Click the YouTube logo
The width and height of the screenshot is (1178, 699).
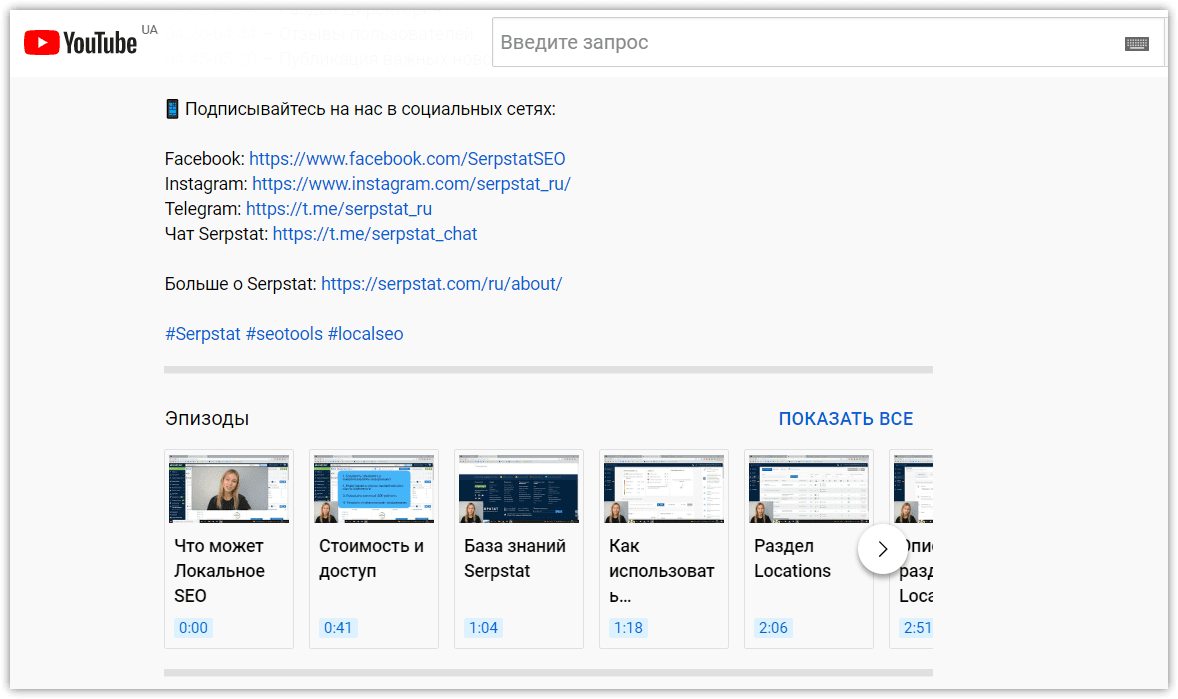click(x=80, y=43)
